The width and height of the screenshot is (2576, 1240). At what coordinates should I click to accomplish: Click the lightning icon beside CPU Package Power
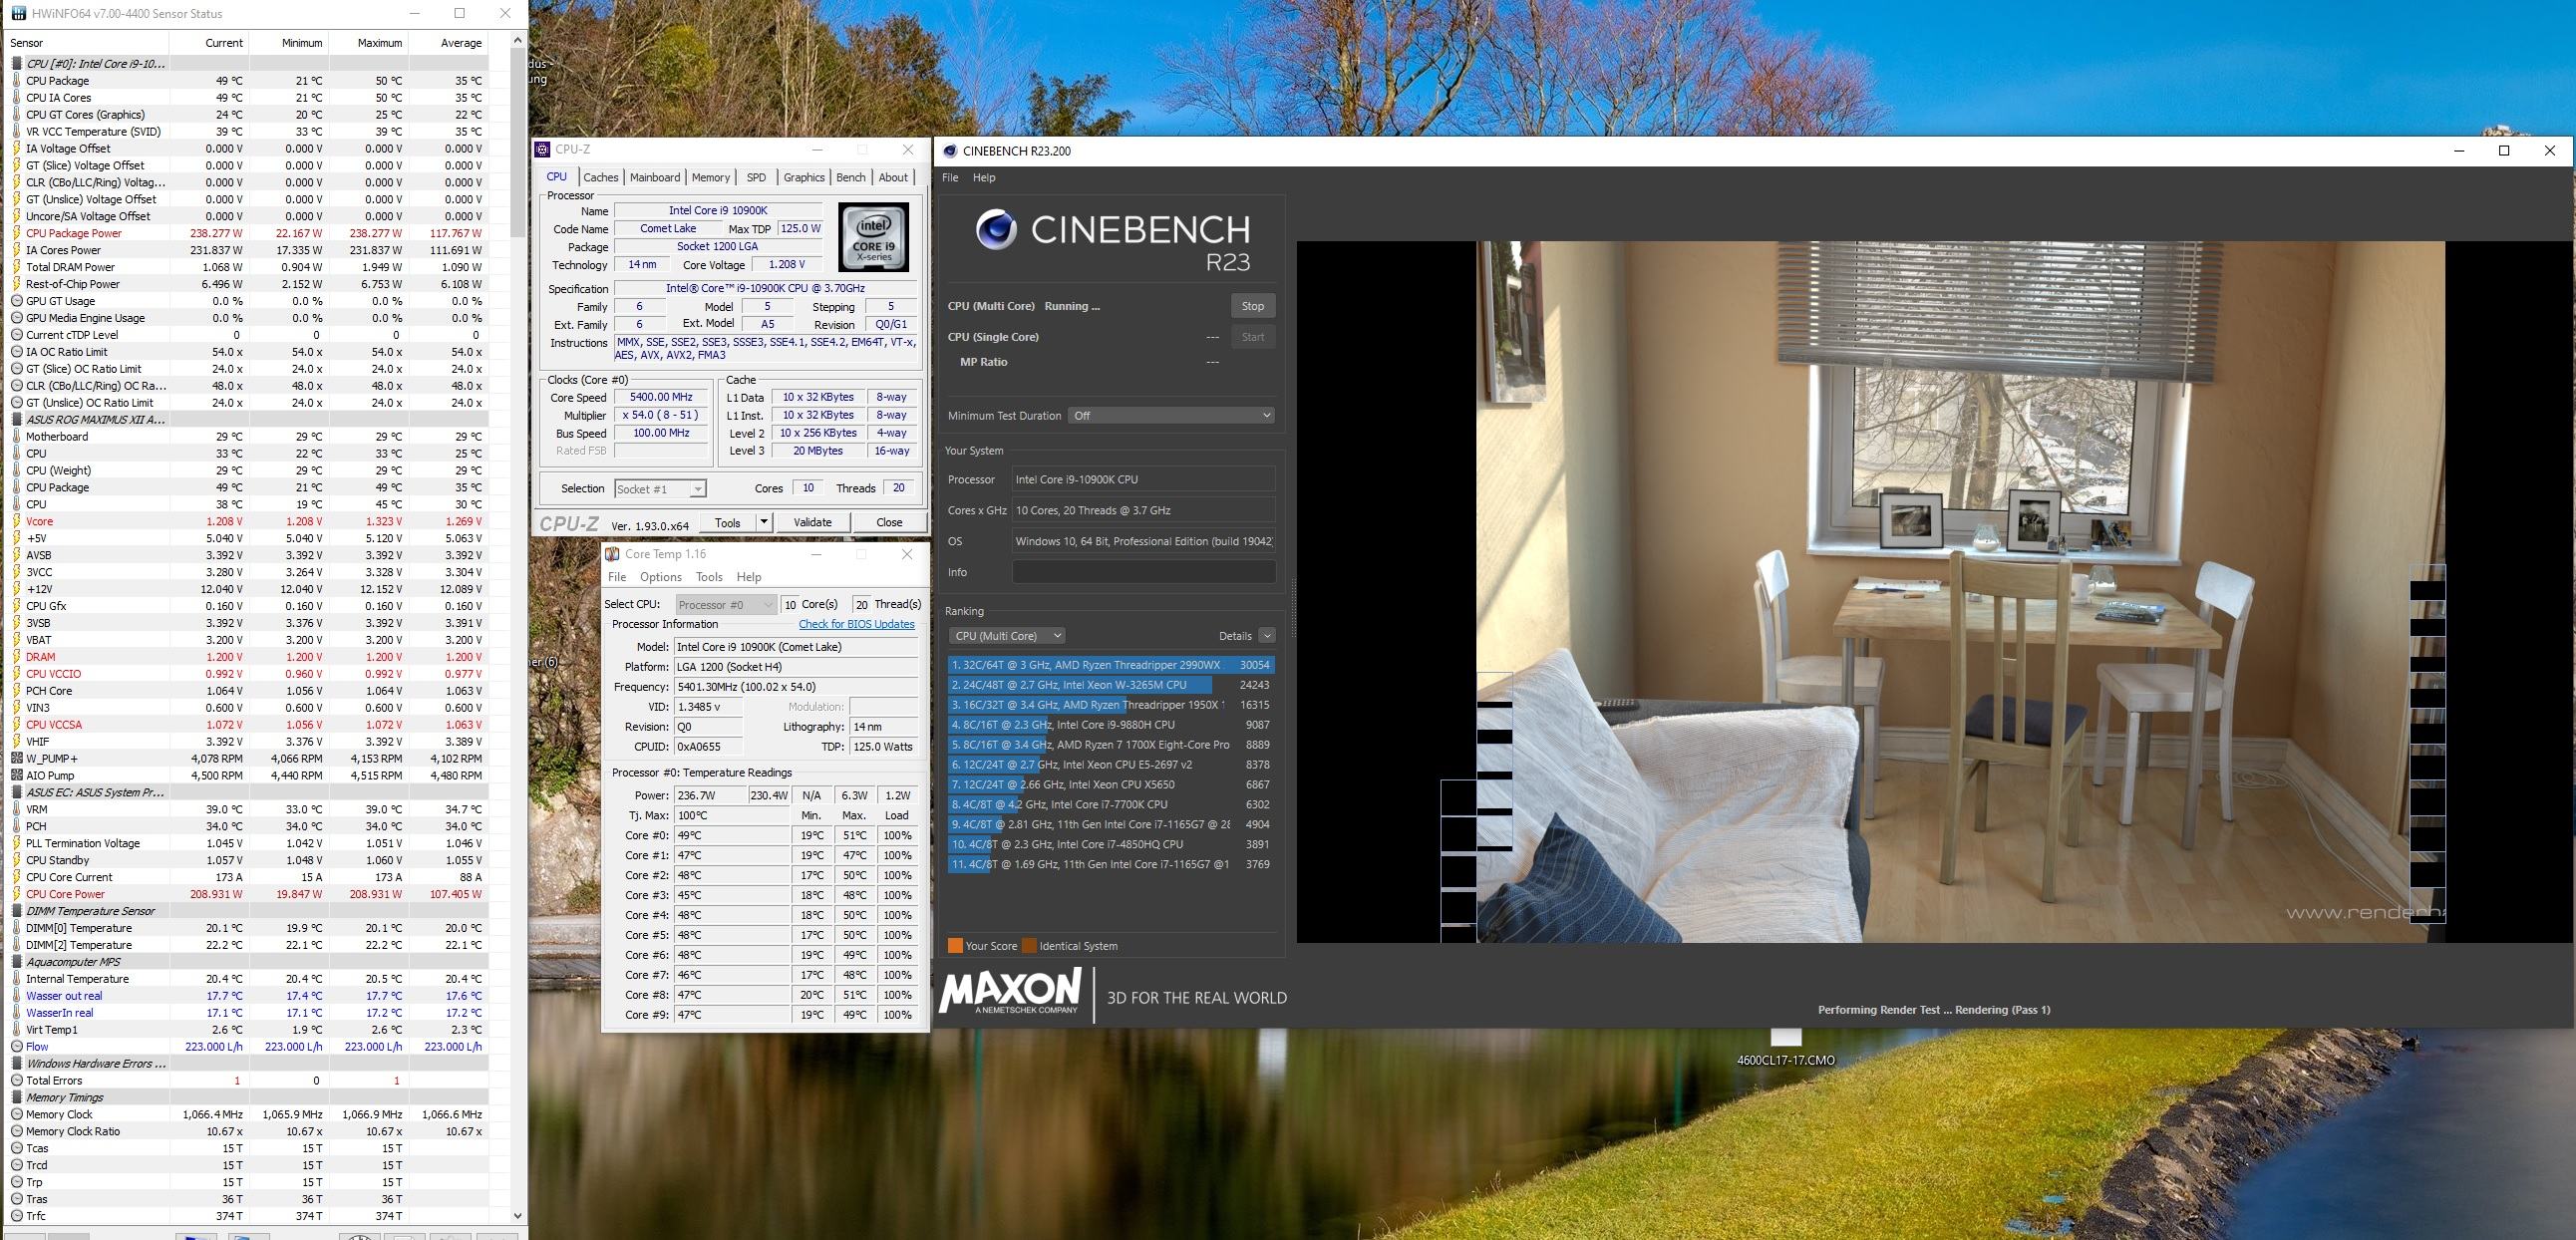pos(16,233)
